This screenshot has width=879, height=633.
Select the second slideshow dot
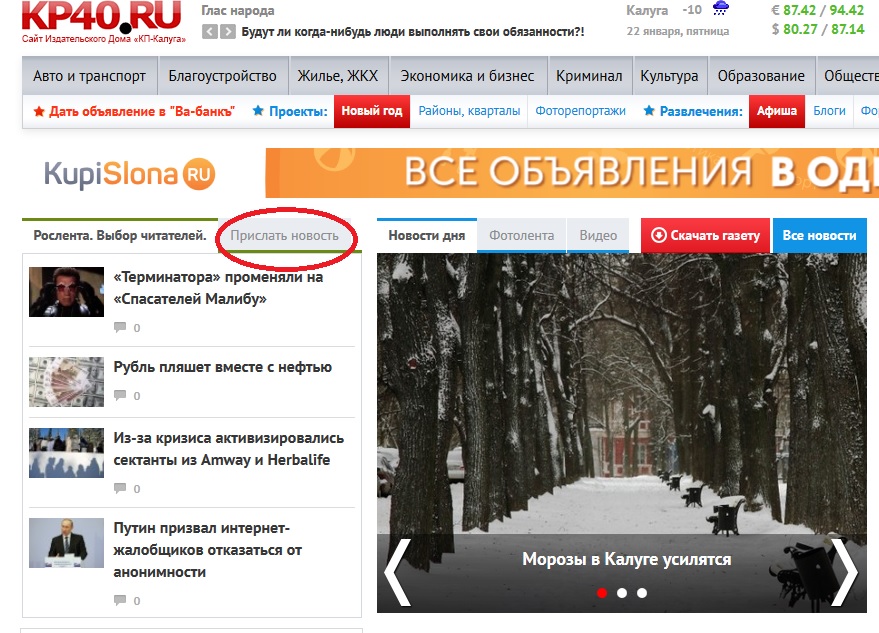click(x=622, y=593)
